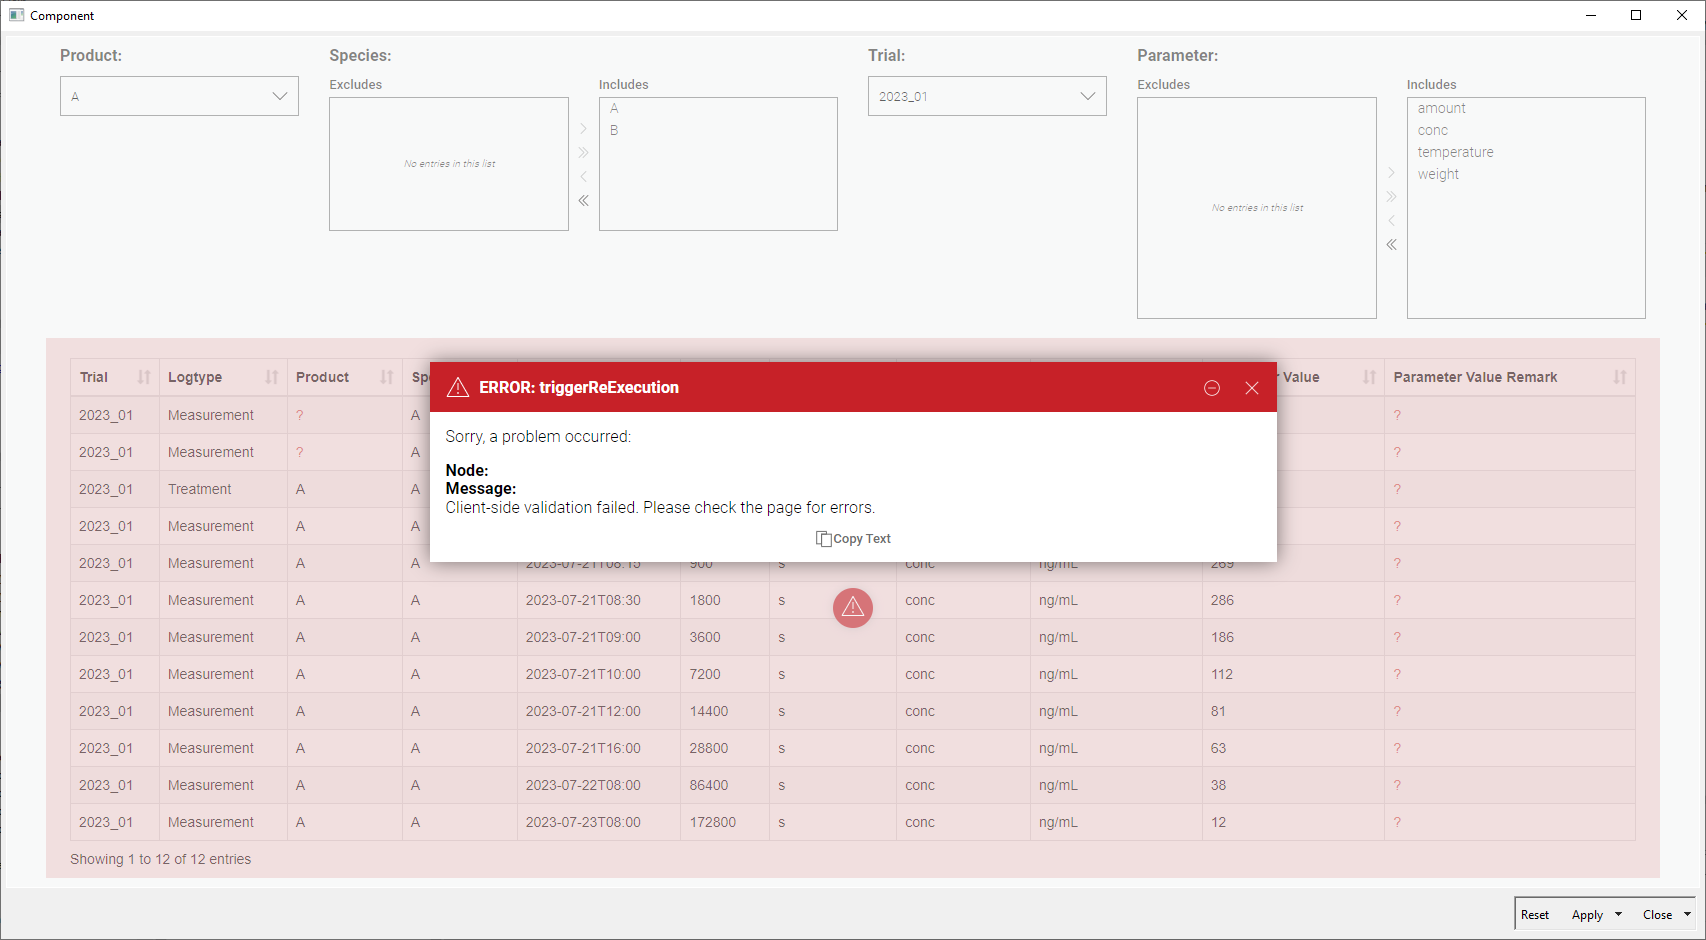Click the red circular warning icon over the table
Image resolution: width=1706 pixels, height=940 pixels.
click(852, 608)
